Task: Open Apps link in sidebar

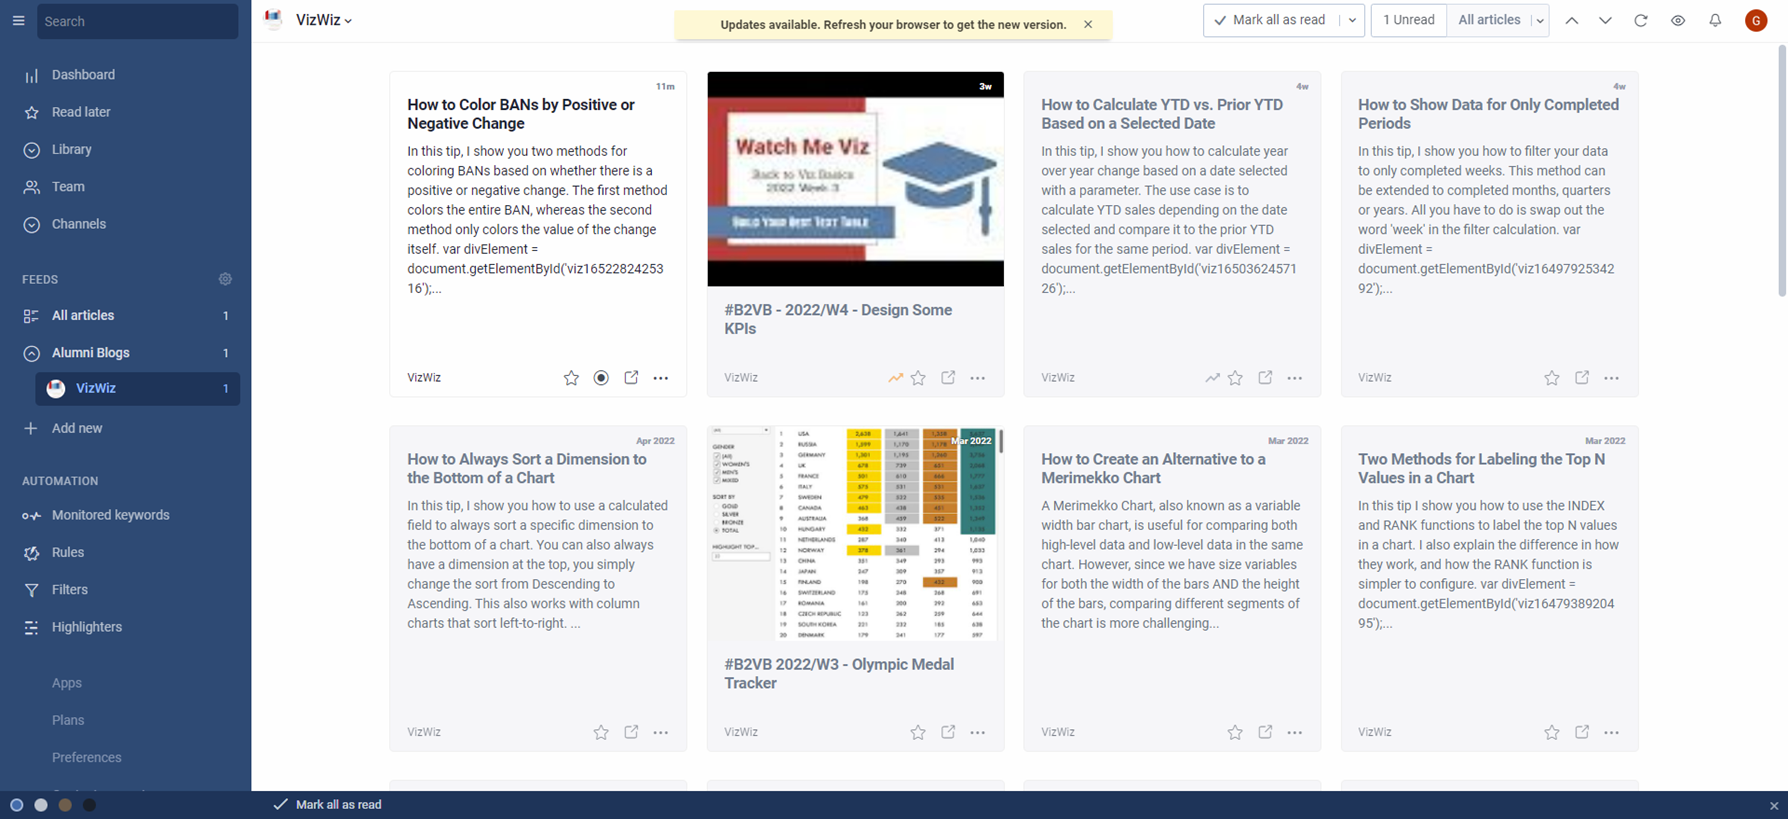Action: coord(67,683)
